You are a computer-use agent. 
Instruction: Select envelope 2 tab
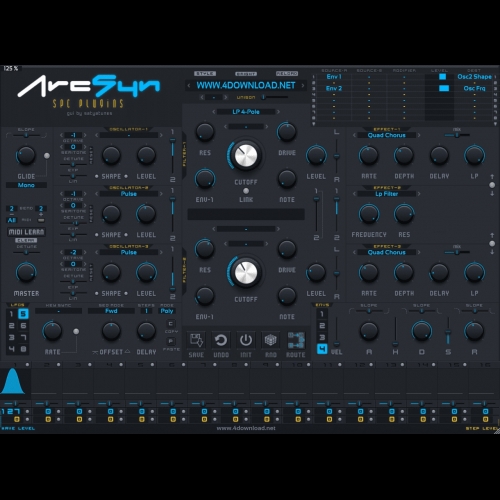pos(322,326)
